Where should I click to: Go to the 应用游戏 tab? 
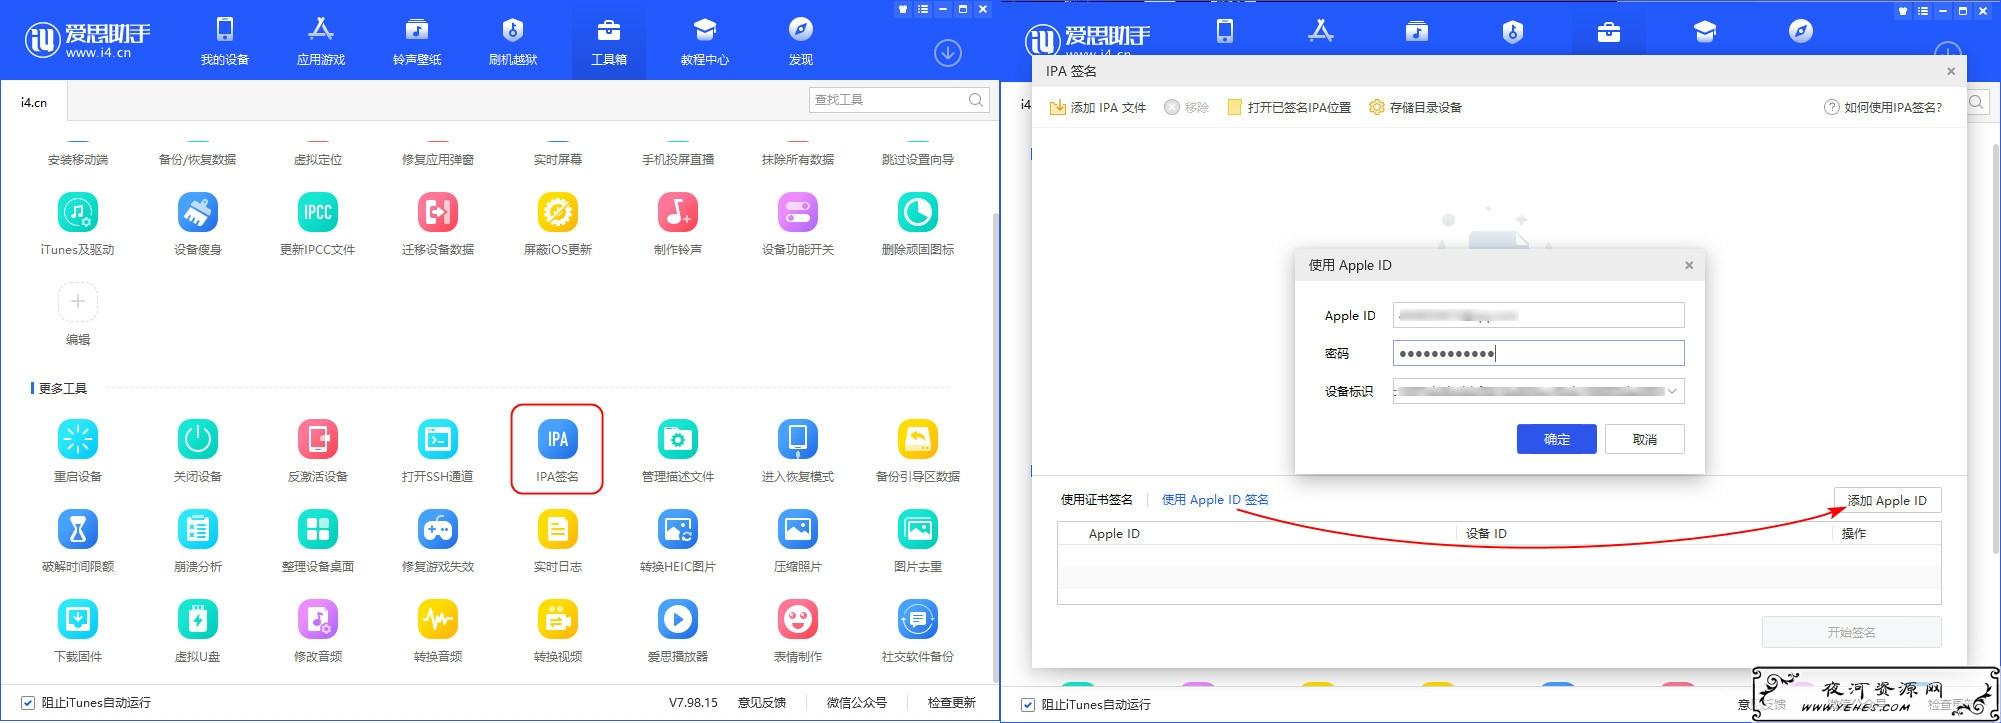point(321,40)
